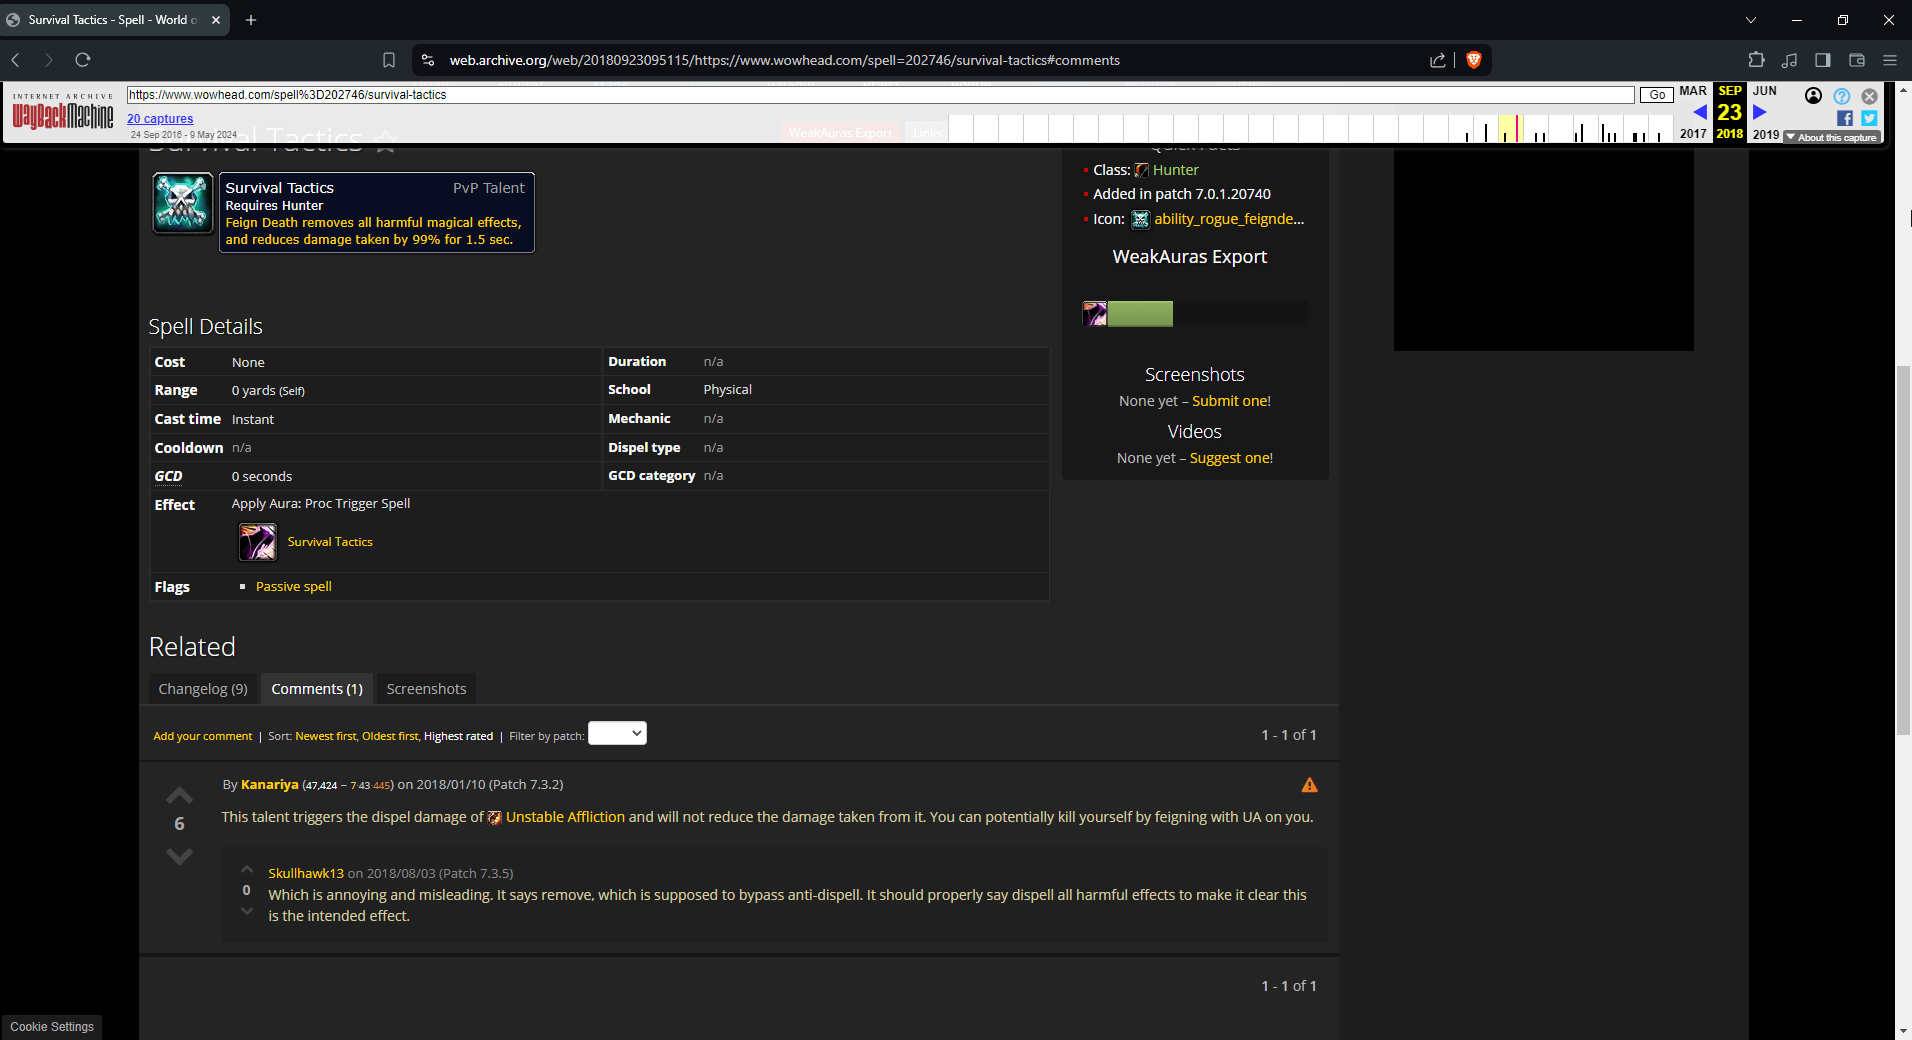Open the Unstable Affliction spell link

565,817
